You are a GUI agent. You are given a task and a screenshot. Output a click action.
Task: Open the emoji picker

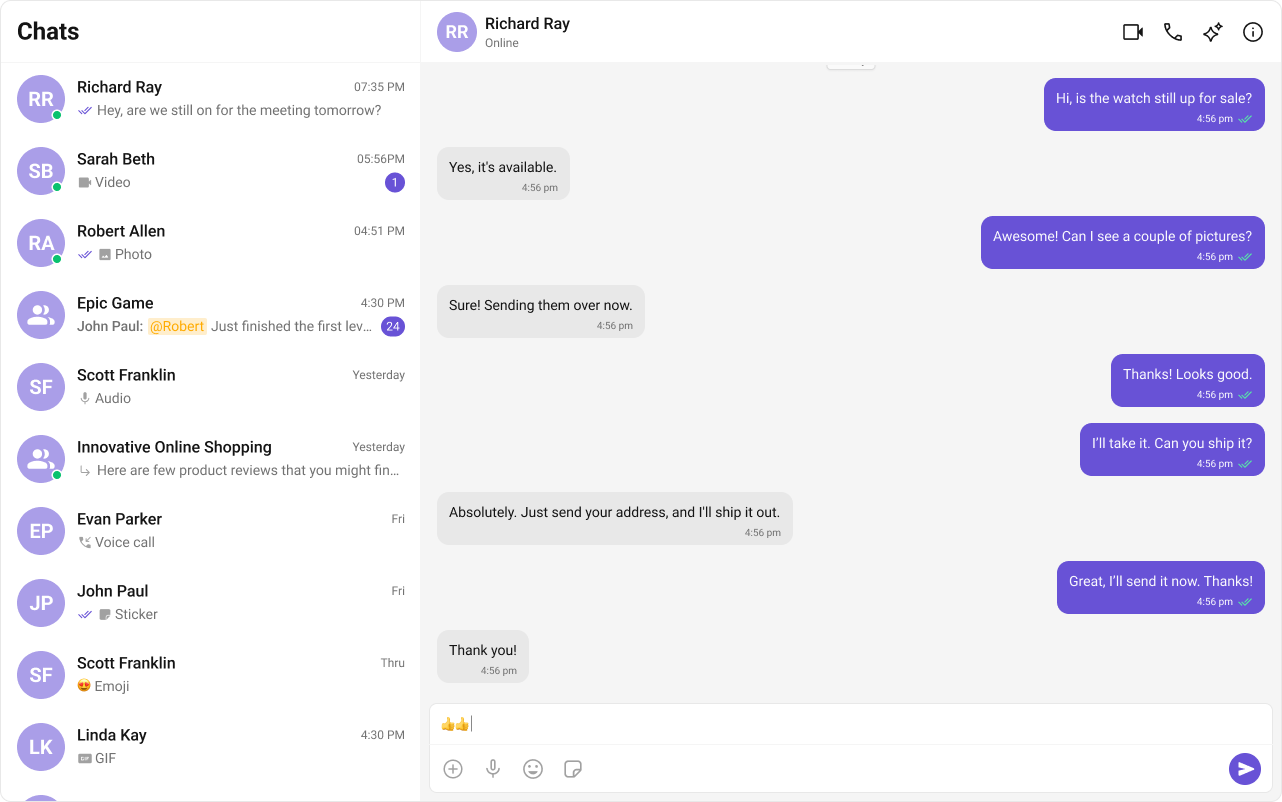(533, 769)
